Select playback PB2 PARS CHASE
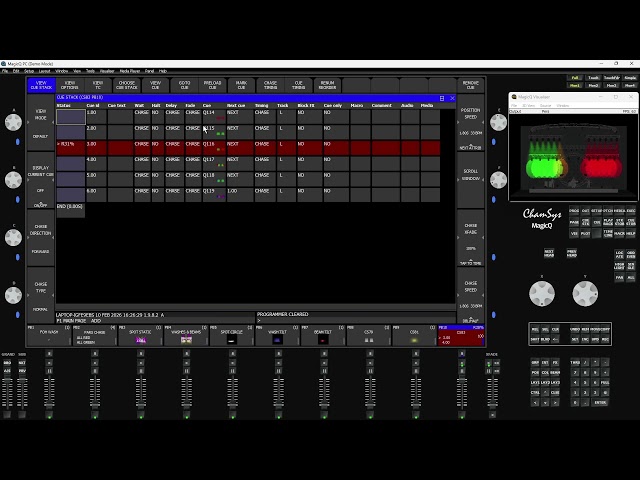Image resolution: width=640 pixels, height=480 pixels. (x=94, y=336)
